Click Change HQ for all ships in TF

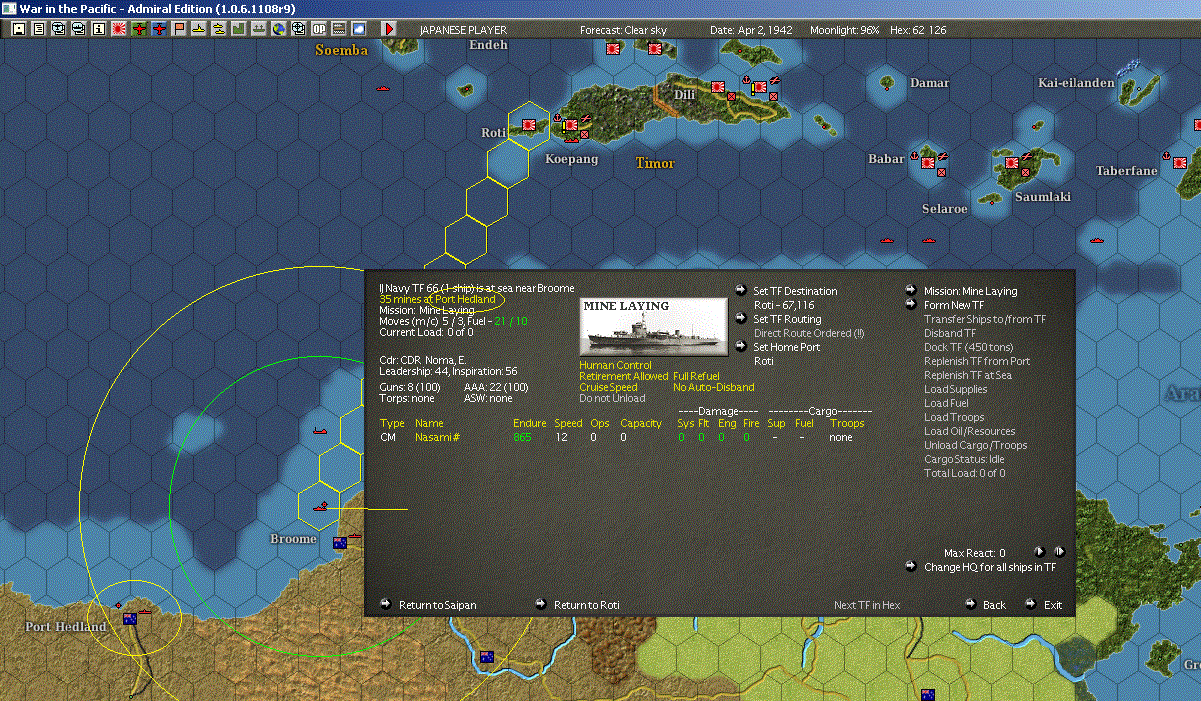pyautogui.click(x=989, y=567)
